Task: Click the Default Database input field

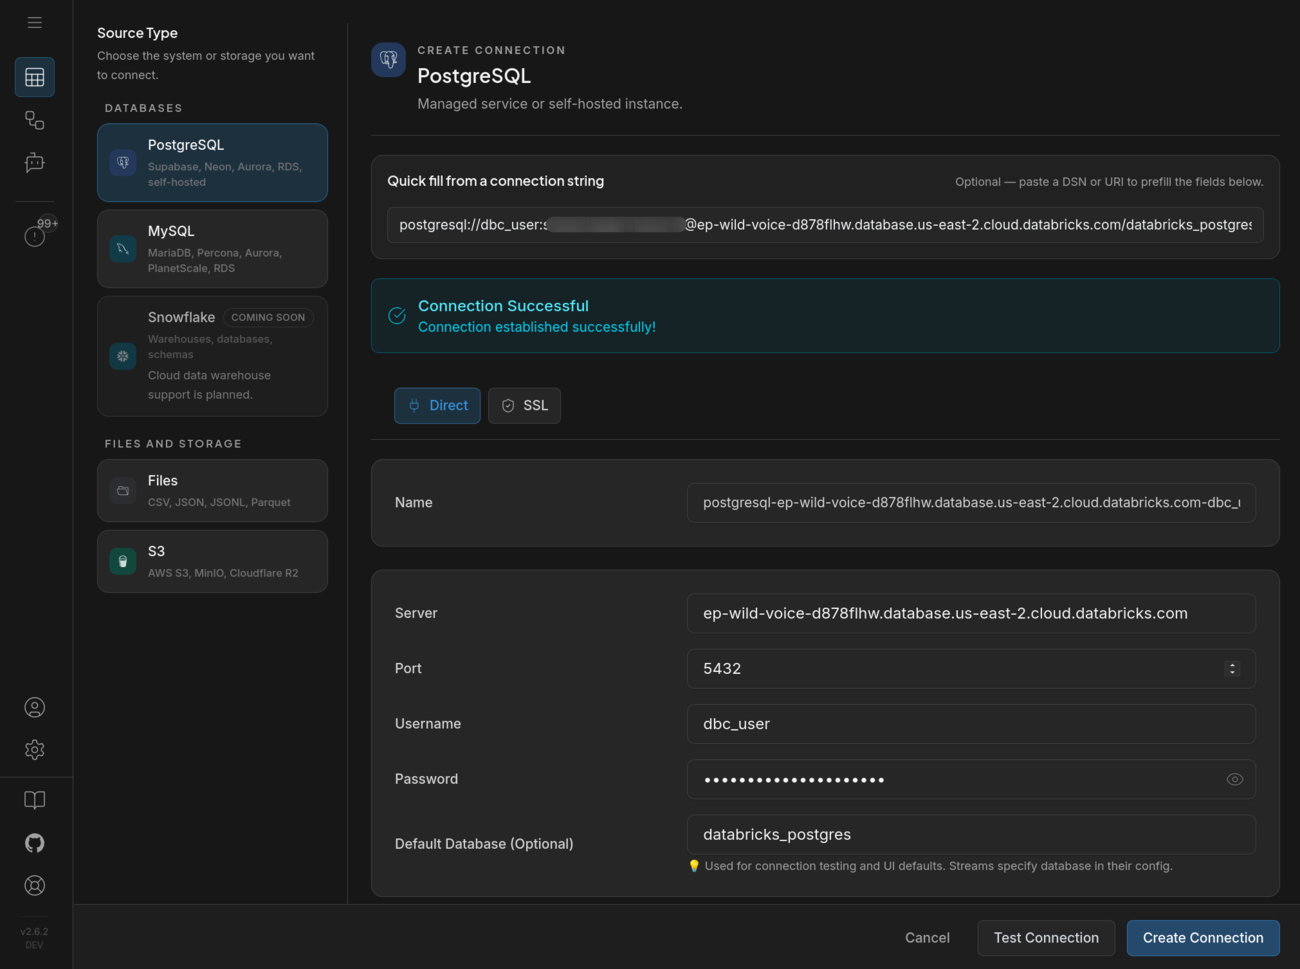Action: point(971,834)
